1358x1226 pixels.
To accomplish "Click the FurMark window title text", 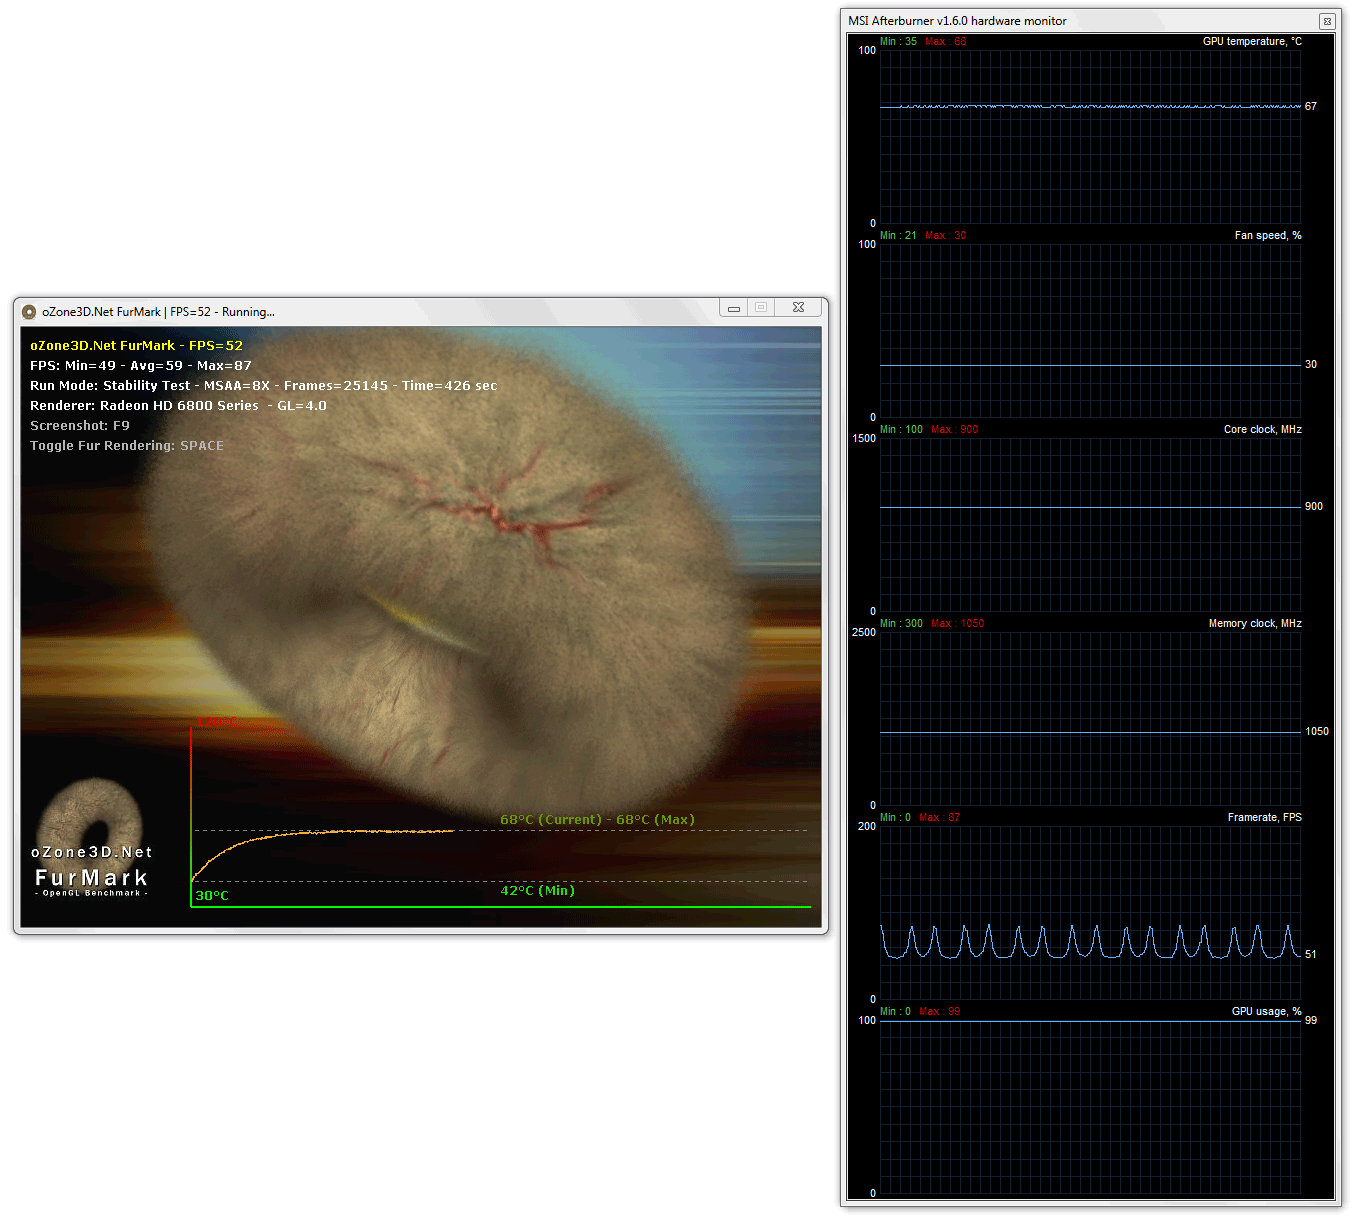I will tap(158, 312).
